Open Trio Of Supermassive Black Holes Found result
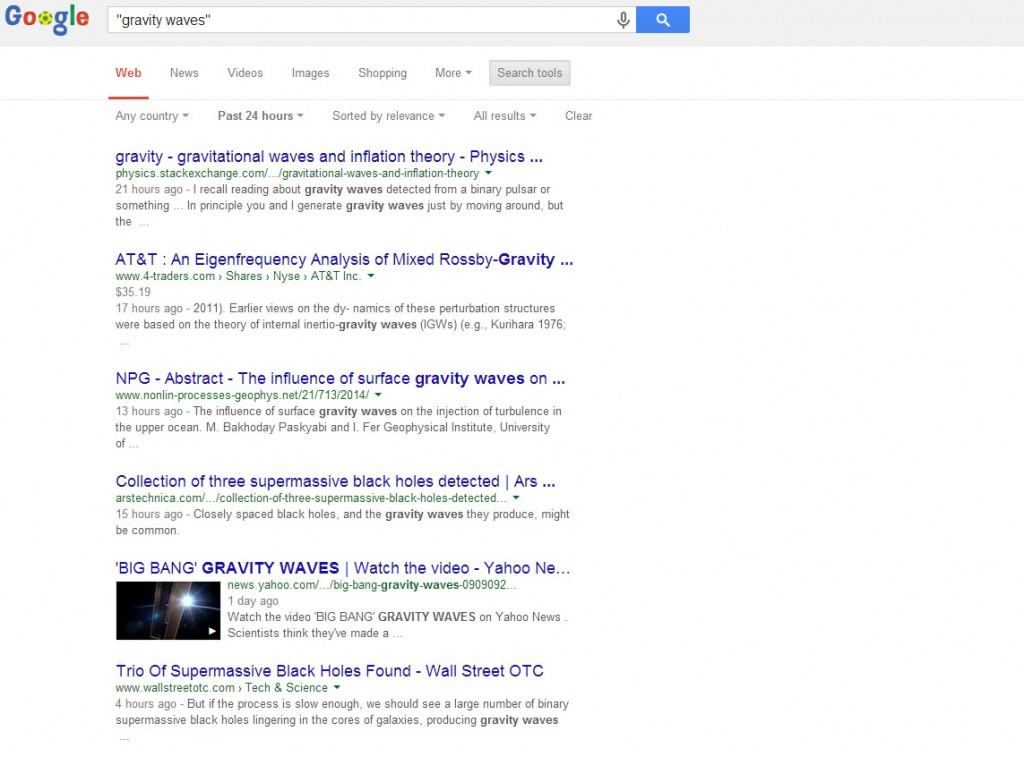The height and width of the screenshot is (757, 1024). (x=329, y=671)
